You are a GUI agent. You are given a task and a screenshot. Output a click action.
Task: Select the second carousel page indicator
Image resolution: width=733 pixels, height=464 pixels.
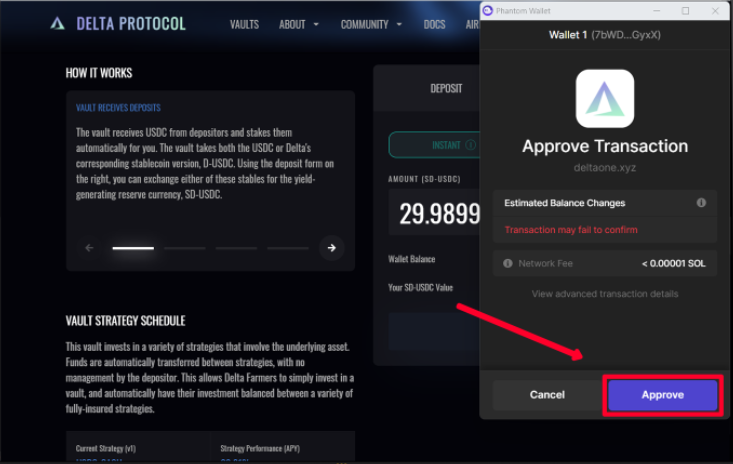185,248
